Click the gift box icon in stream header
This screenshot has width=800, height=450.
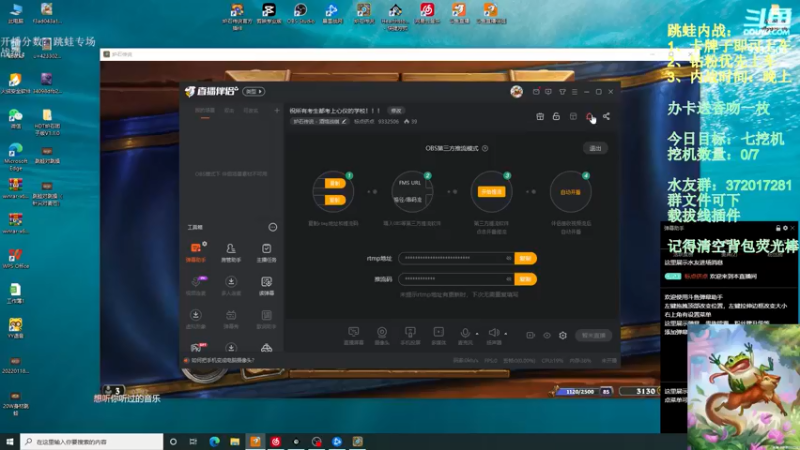point(540,116)
